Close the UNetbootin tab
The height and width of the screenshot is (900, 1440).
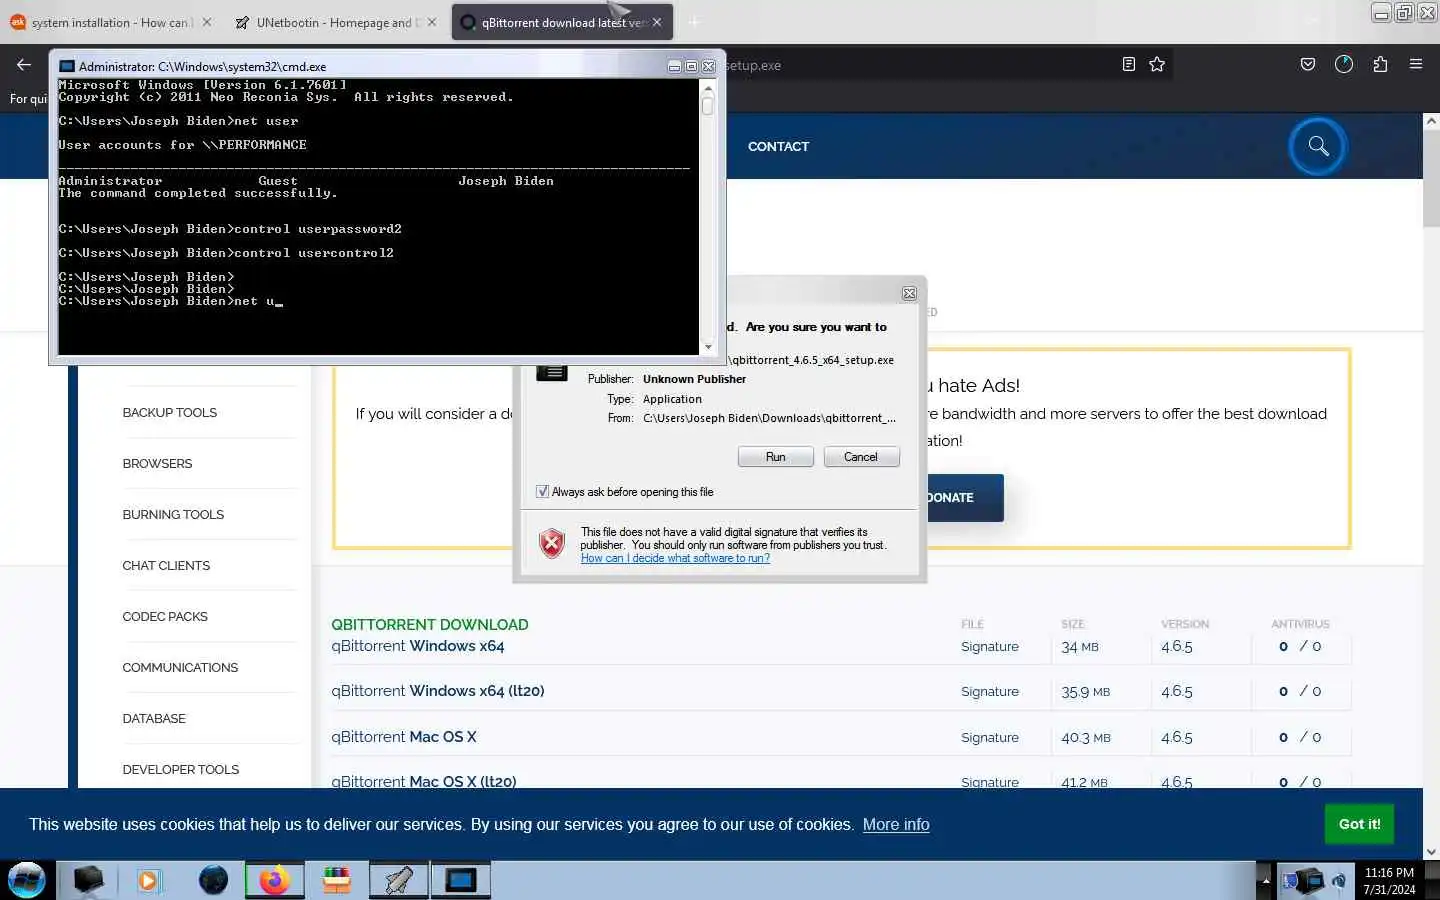click(x=432, y=22)
